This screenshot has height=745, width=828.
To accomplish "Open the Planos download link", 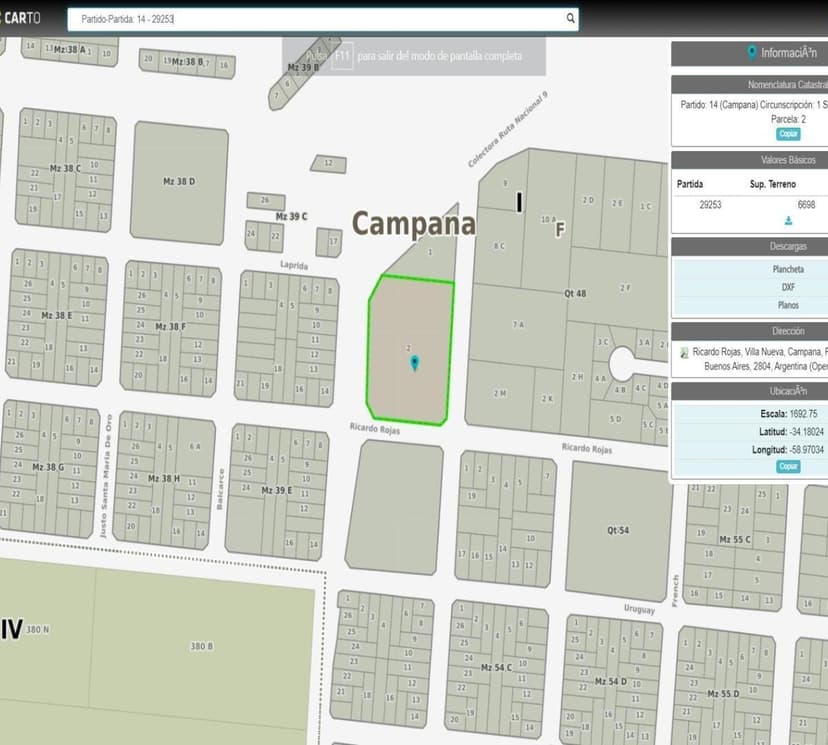I will 788,305.
